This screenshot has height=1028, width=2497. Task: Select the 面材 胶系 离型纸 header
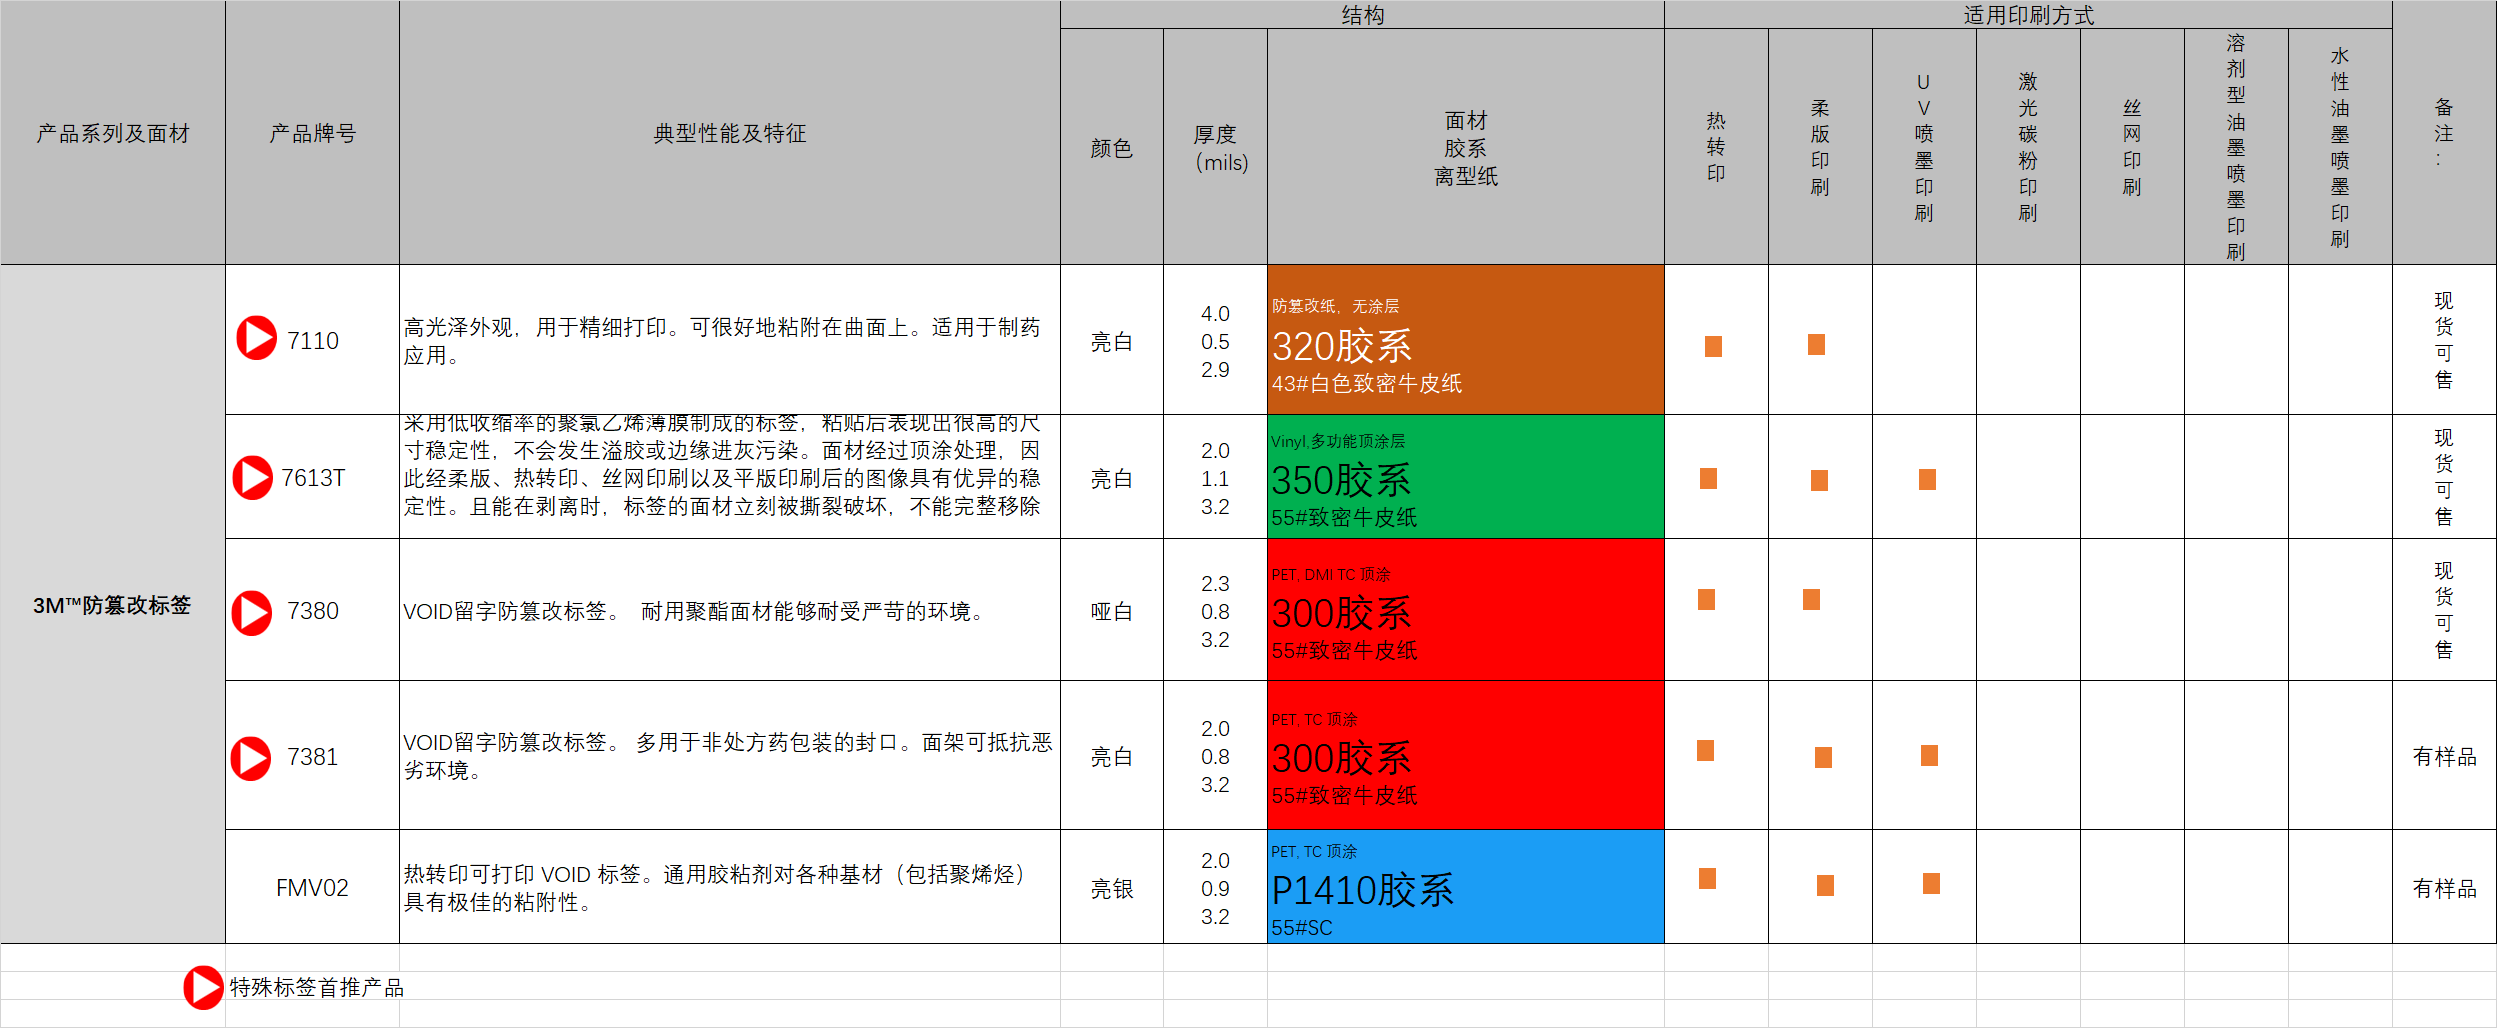1465,147
